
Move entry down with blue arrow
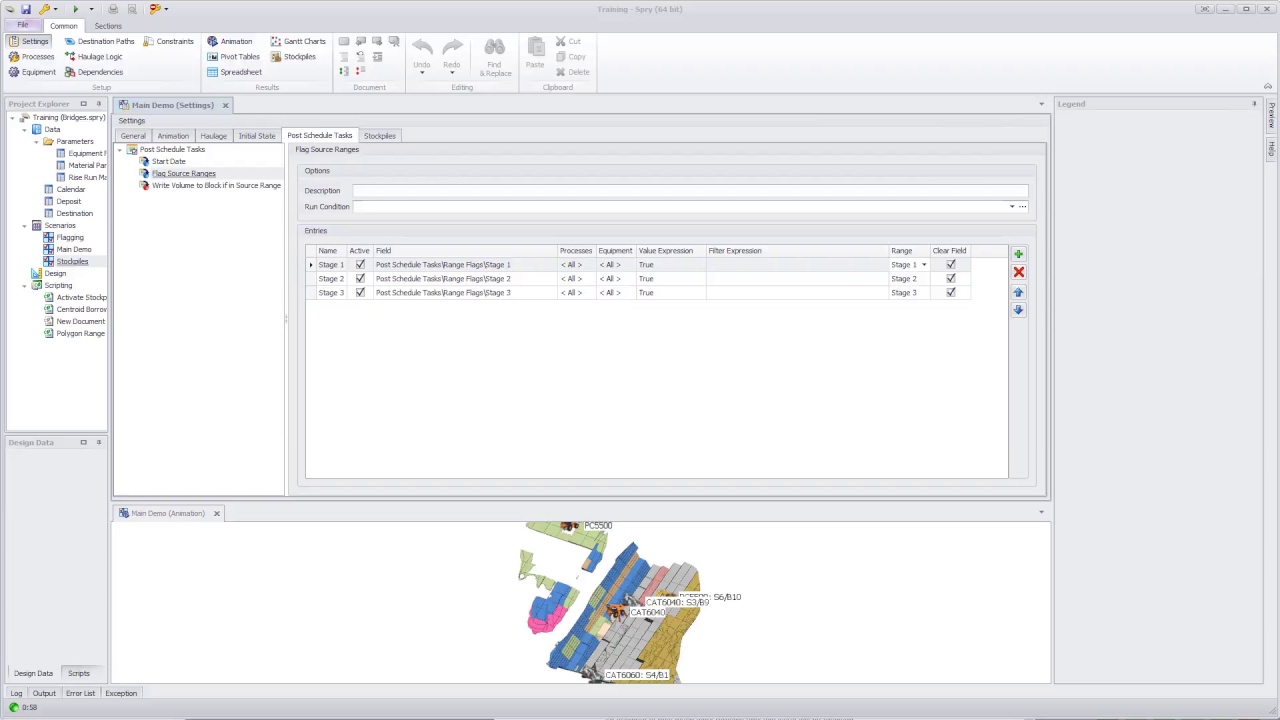[1018, 310]
